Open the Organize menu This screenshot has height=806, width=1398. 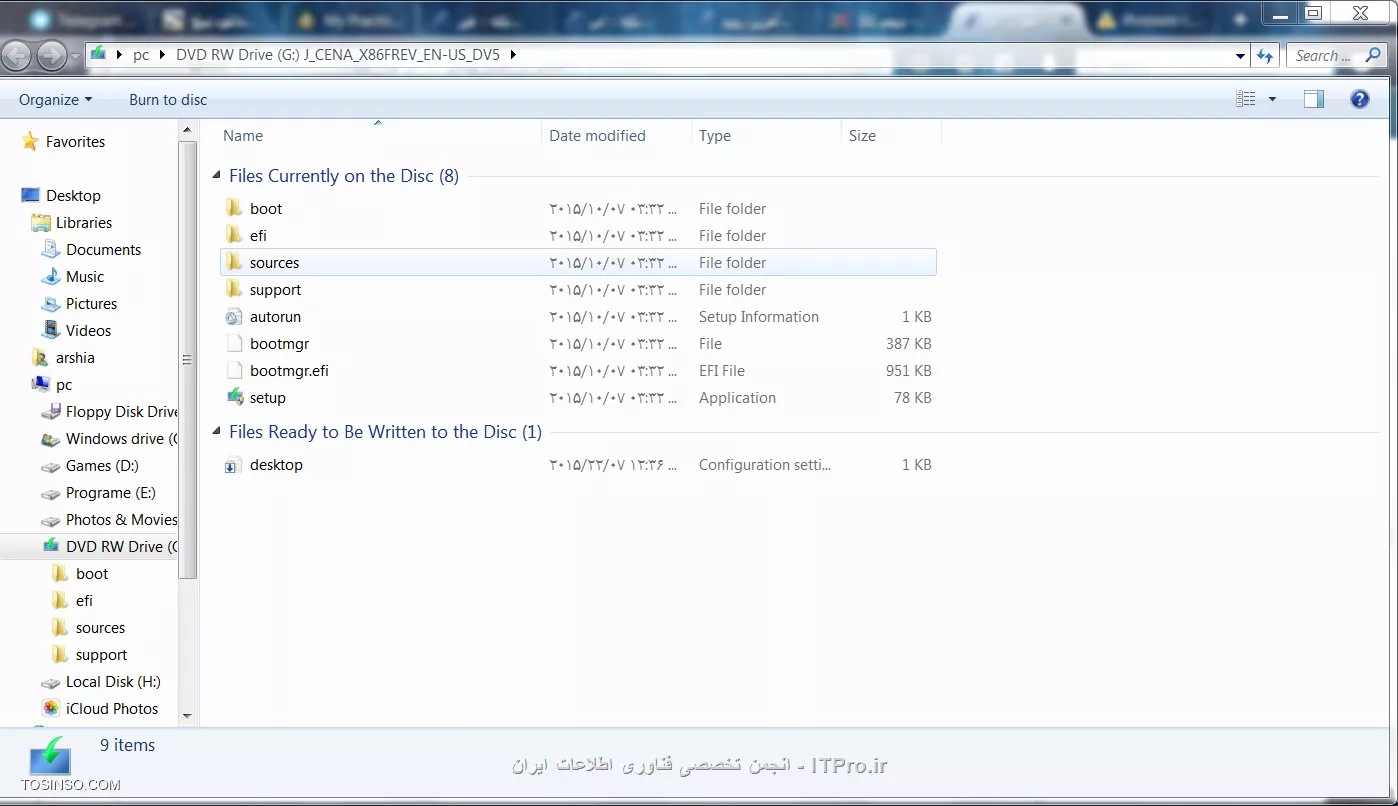55,99
